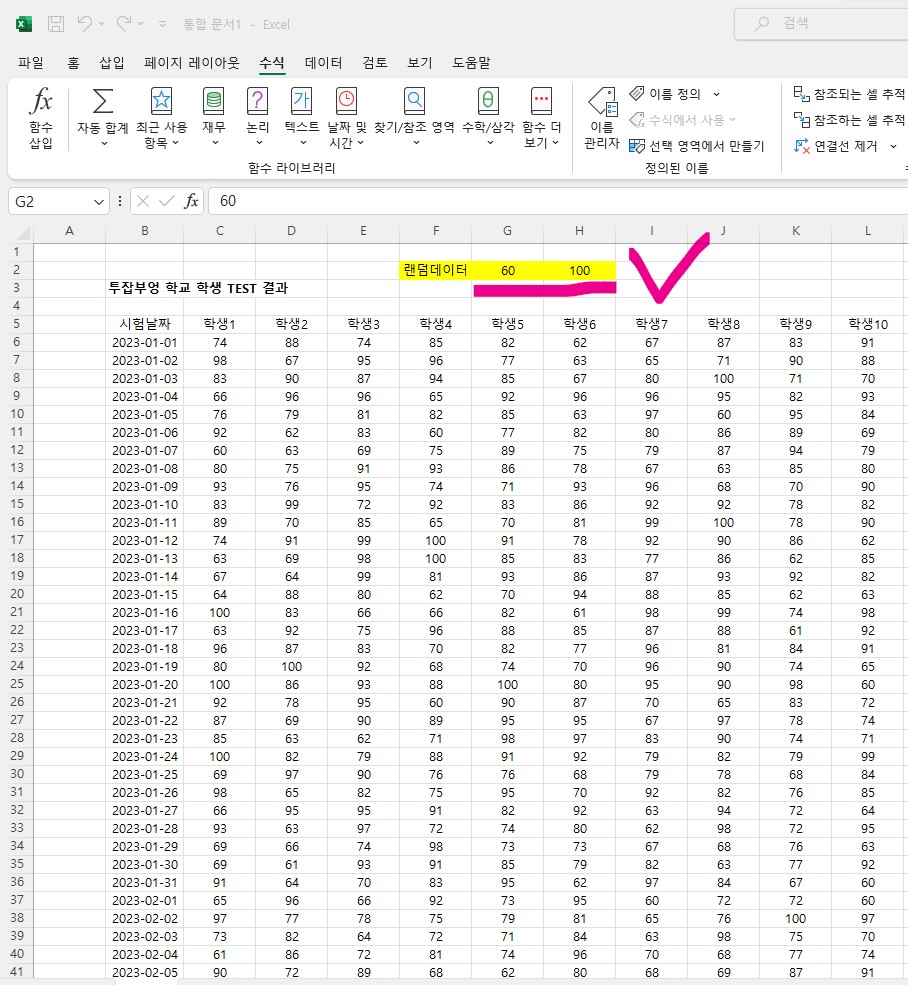
Task: Click the date cell 2023-01-01
Action: [145, 342]
